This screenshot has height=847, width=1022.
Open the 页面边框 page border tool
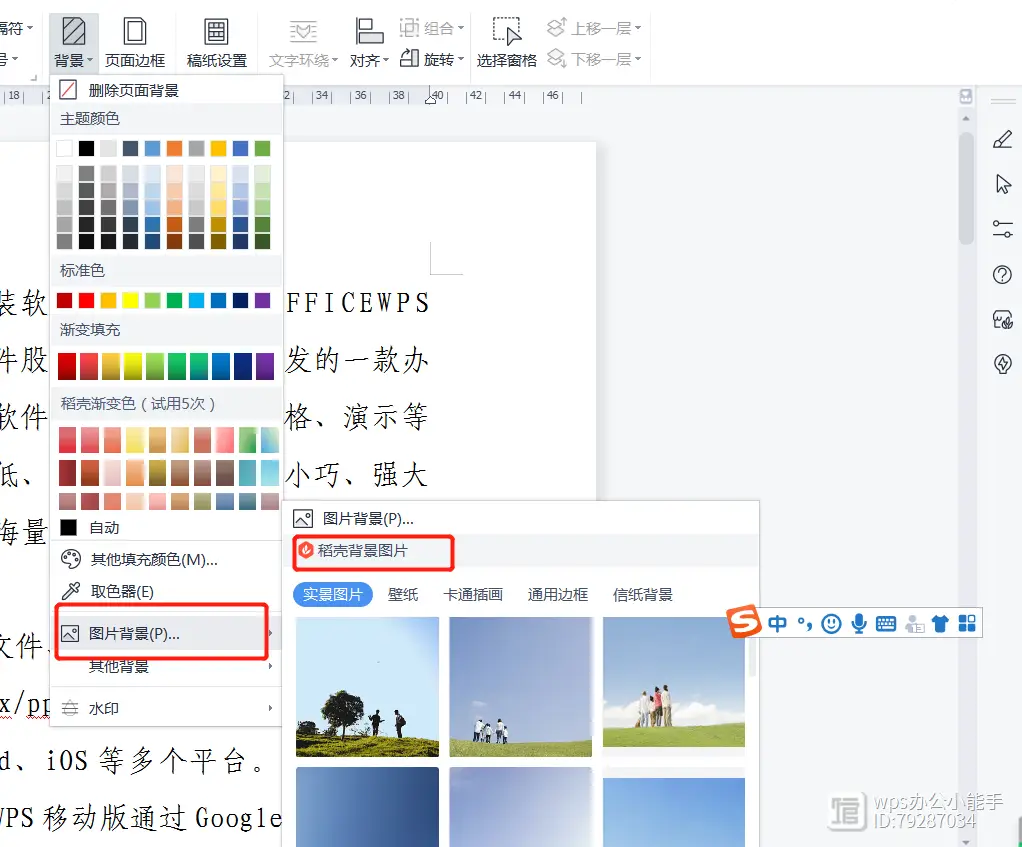[135, 43]
